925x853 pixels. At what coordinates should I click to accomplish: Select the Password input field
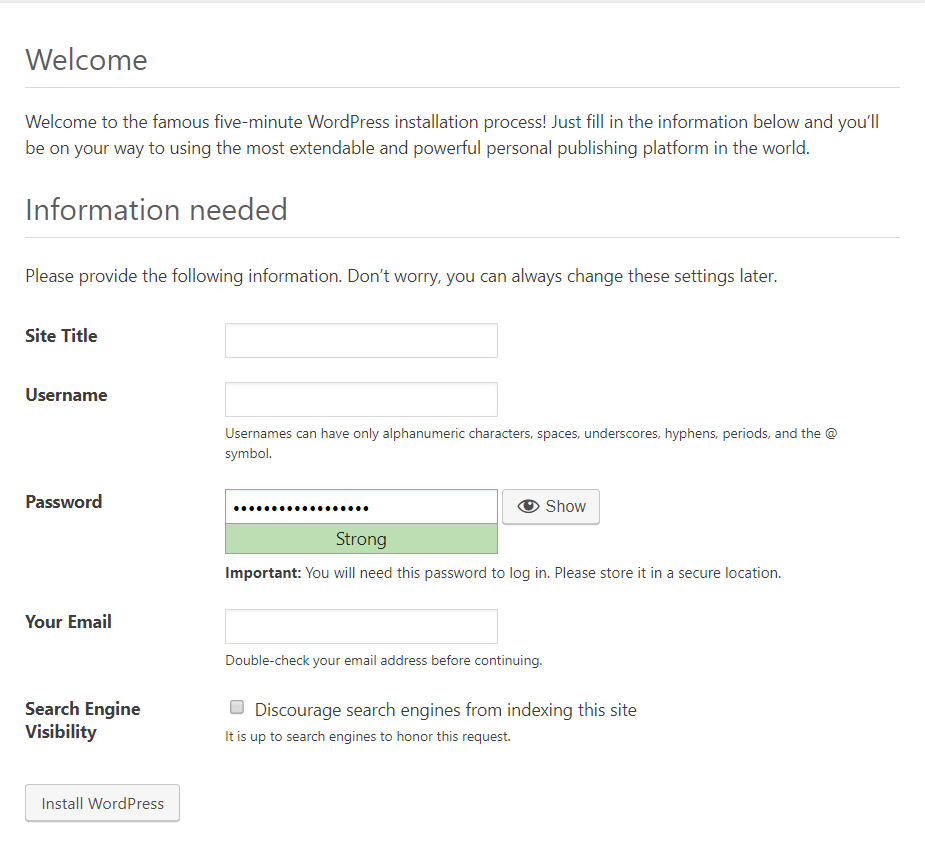(x=361, y=507)
